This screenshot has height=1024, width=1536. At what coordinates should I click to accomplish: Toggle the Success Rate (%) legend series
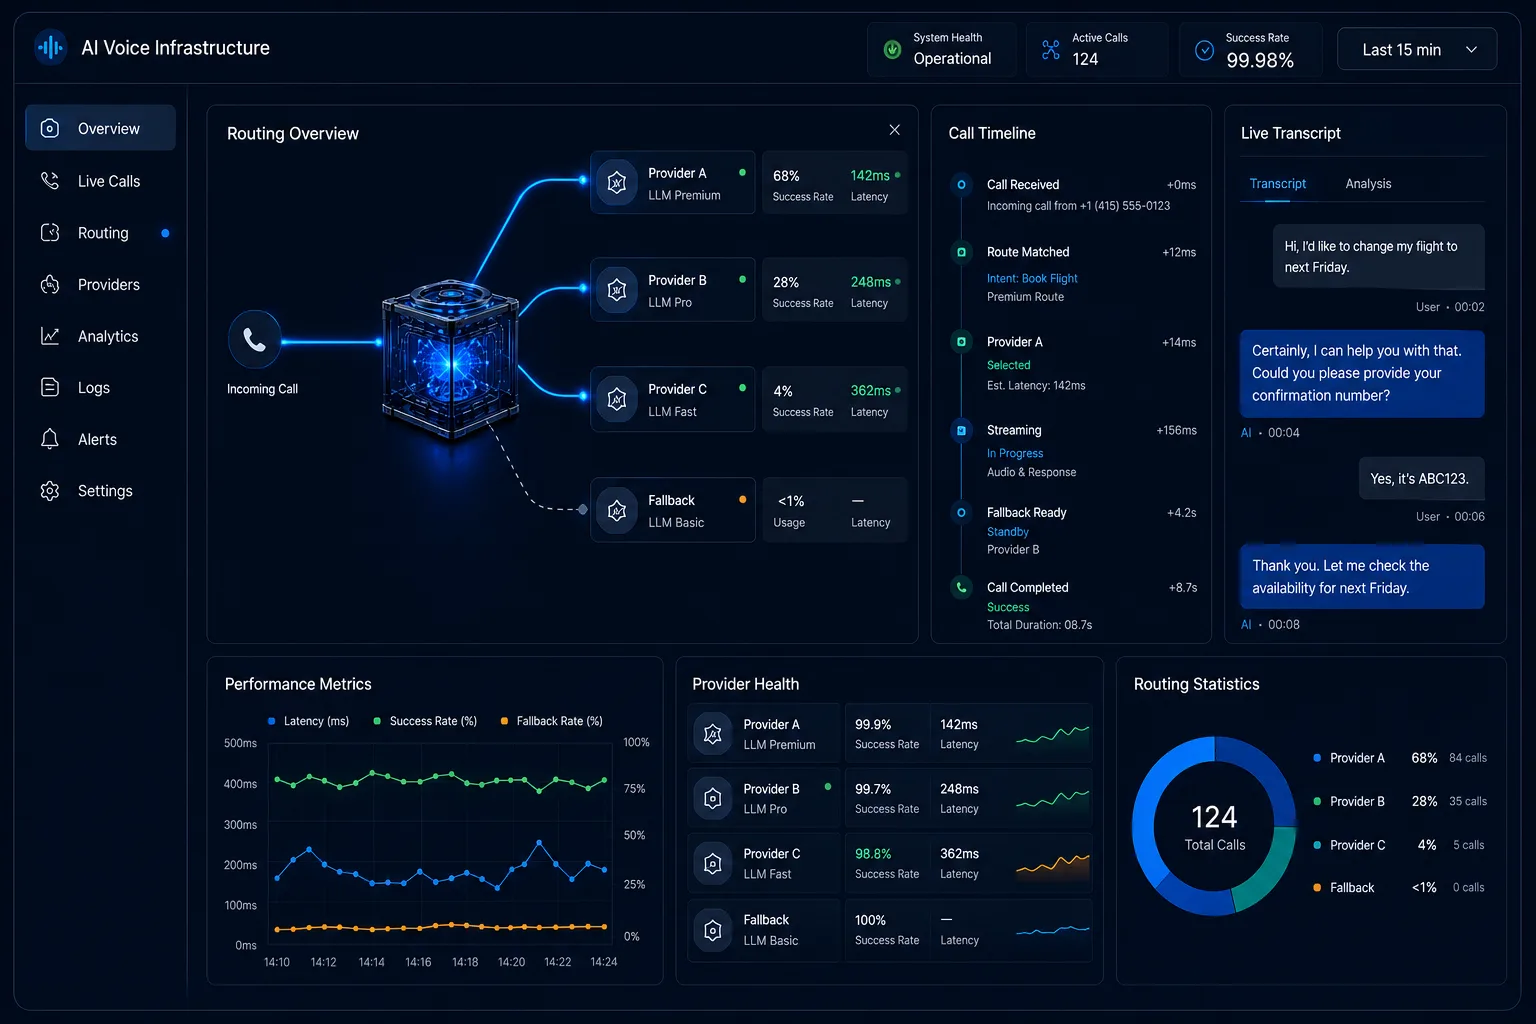pyautogui.click(x=425, y=721)
